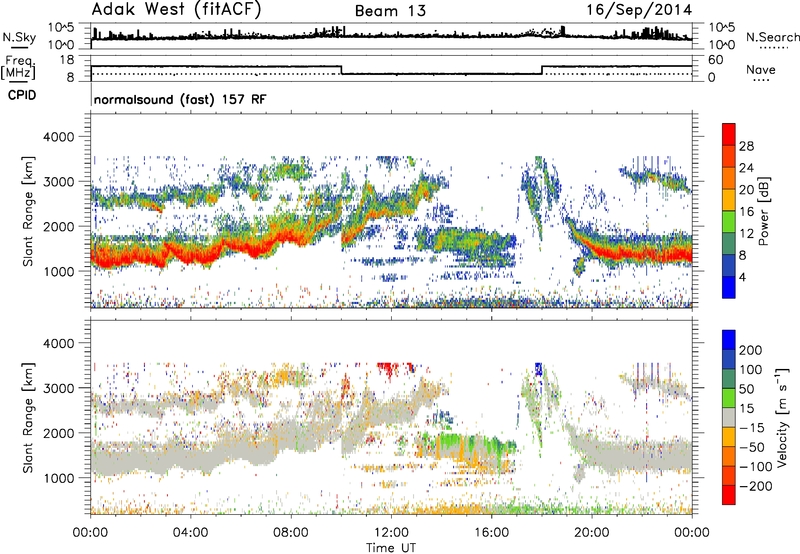Click the '24' Power colorbar tick
Image resolution: width=800 pixels, height=554 pixels.
tap(746, 168)
